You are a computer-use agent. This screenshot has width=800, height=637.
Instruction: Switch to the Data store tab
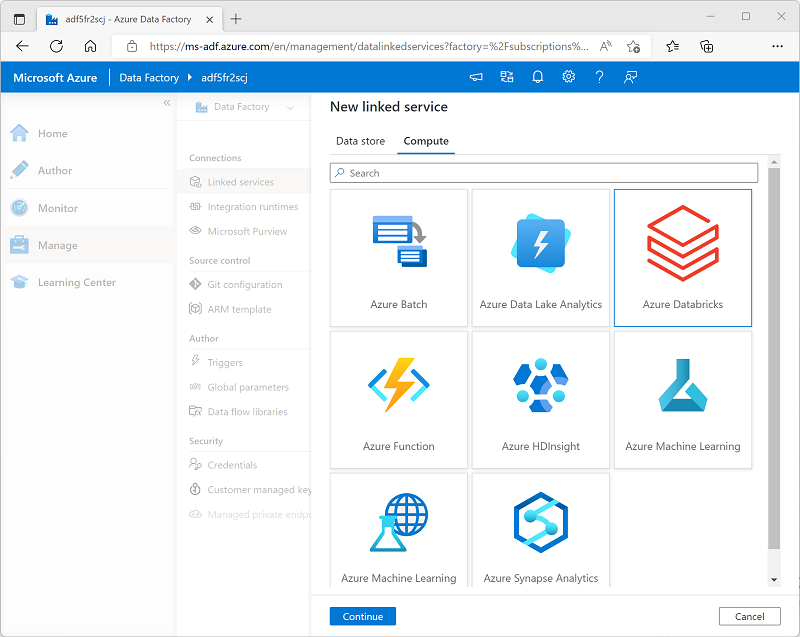tap(360, 141)
